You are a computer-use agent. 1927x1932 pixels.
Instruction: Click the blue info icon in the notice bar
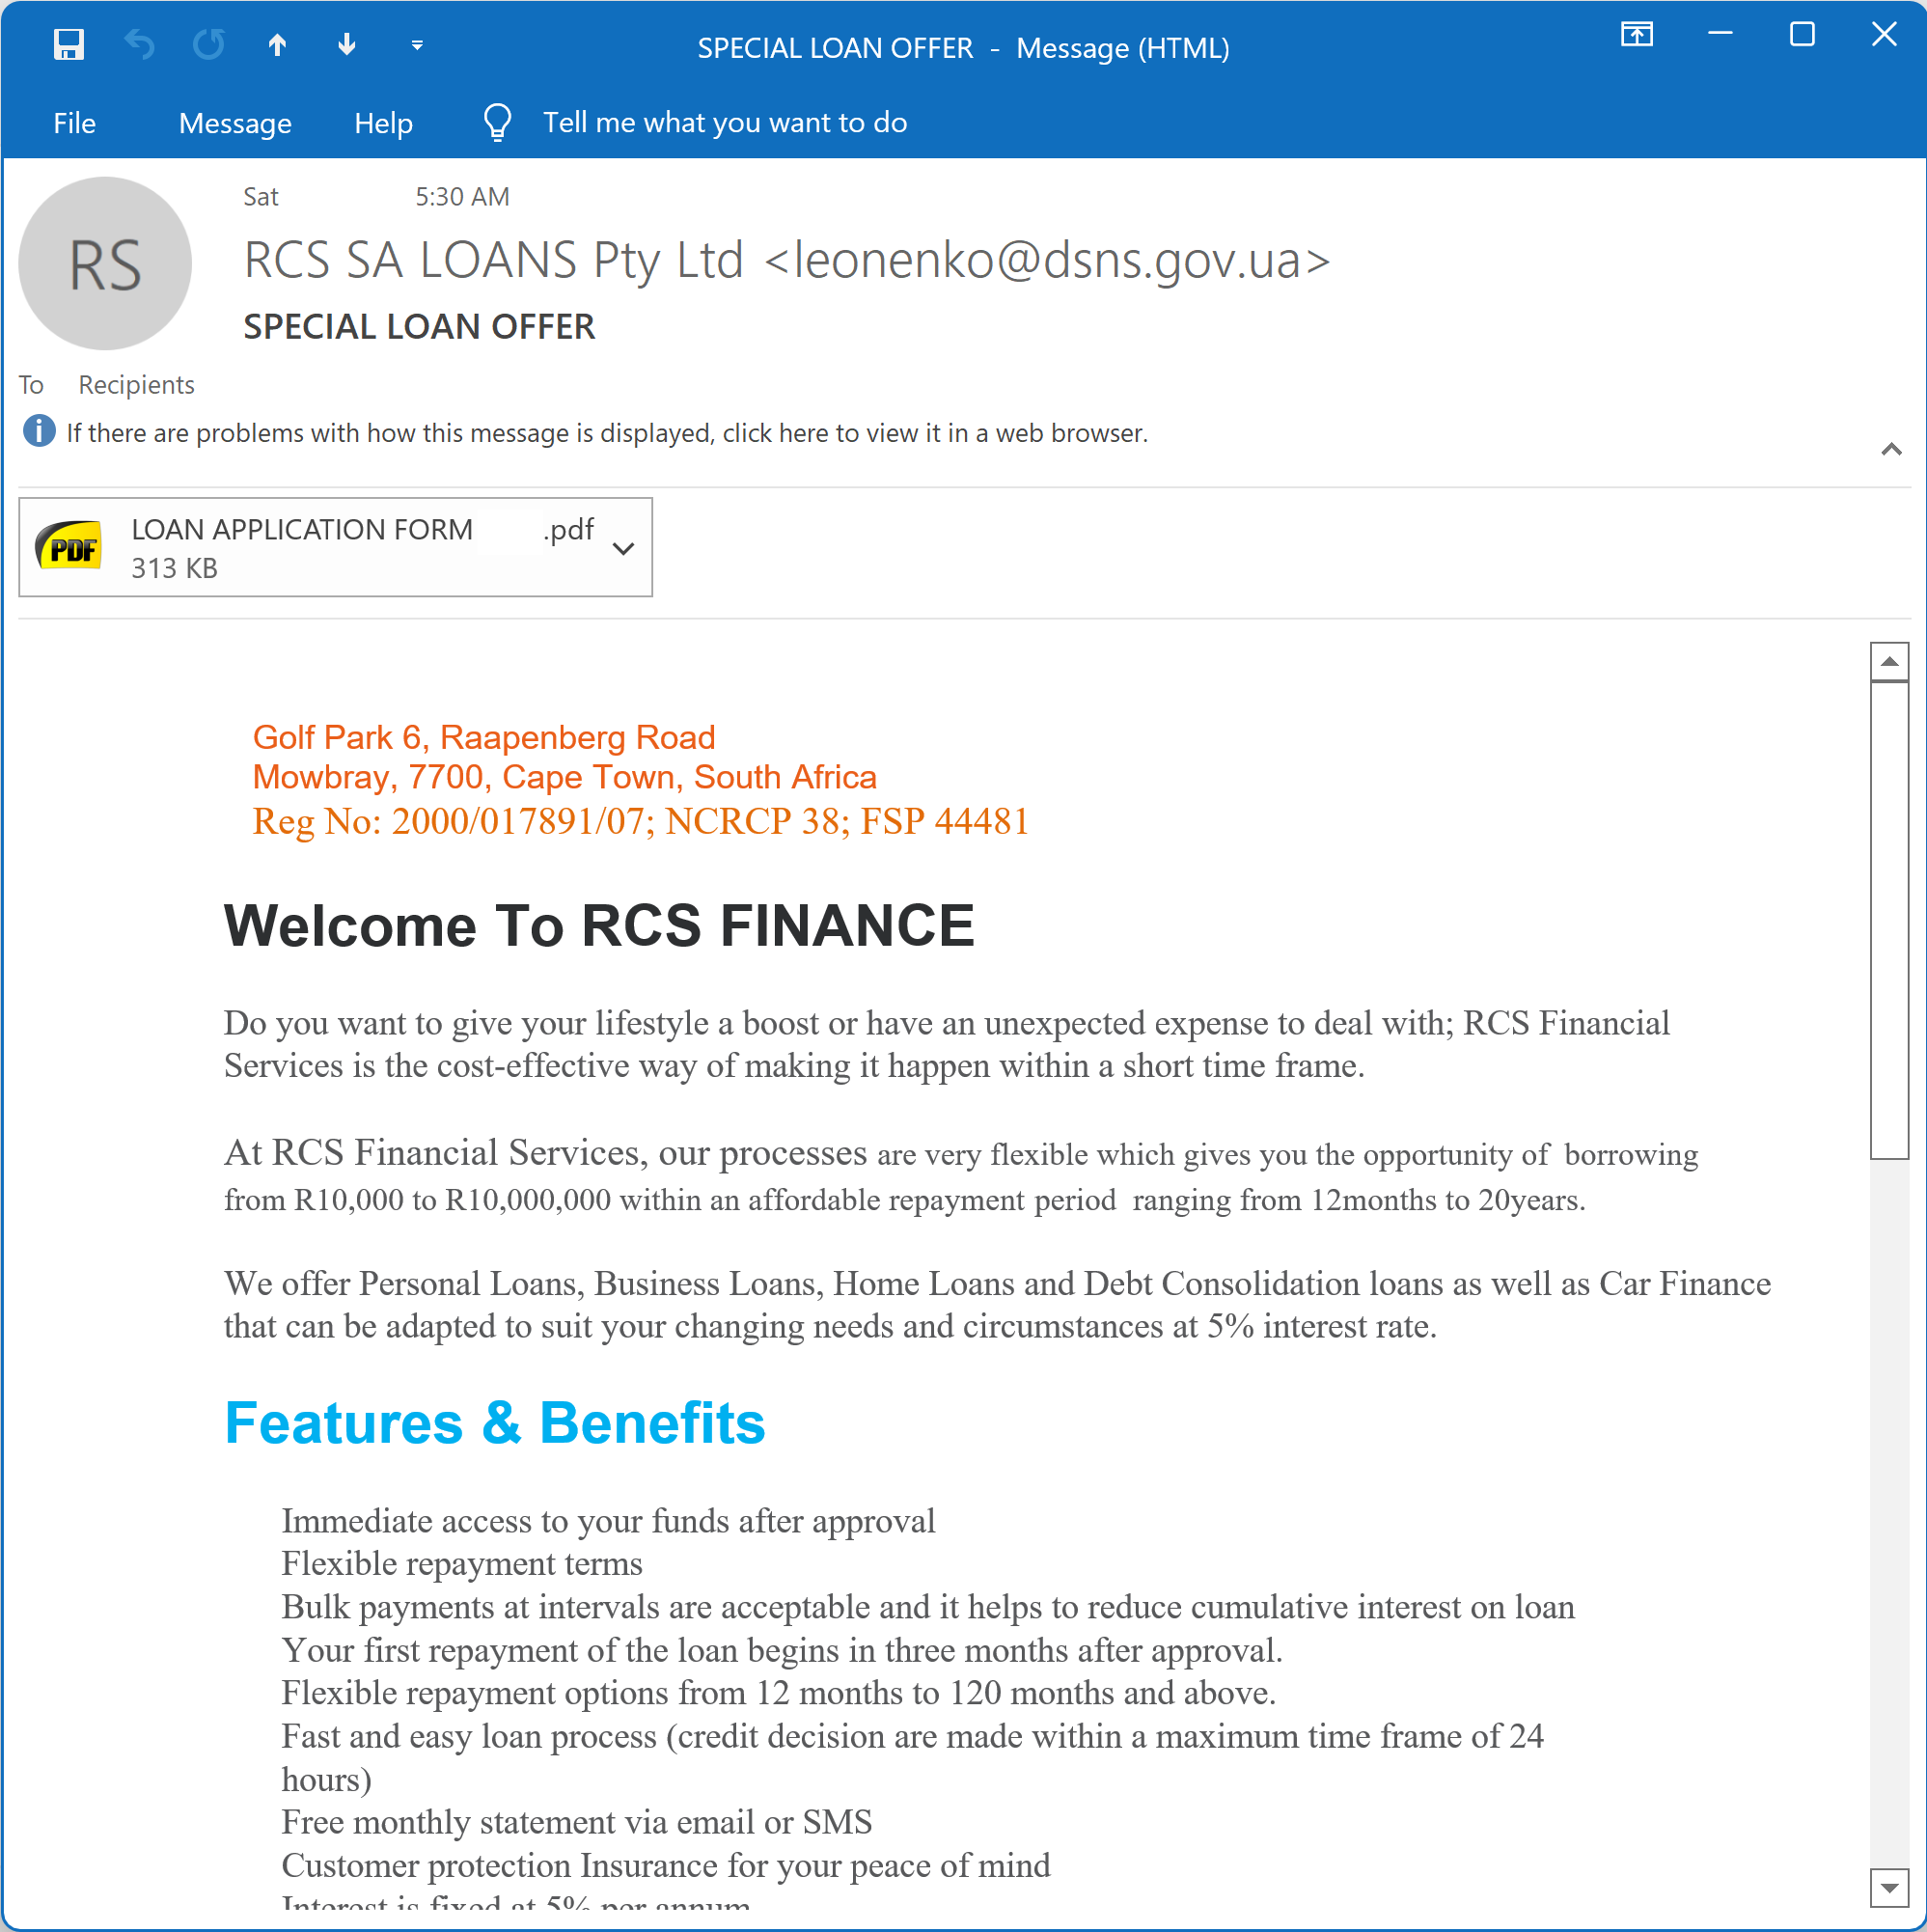pyautogui.click(x=39, y=432)
